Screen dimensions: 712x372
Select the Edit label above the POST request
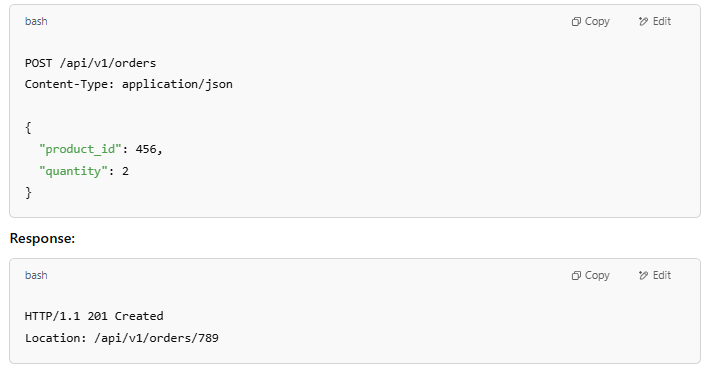662,21
